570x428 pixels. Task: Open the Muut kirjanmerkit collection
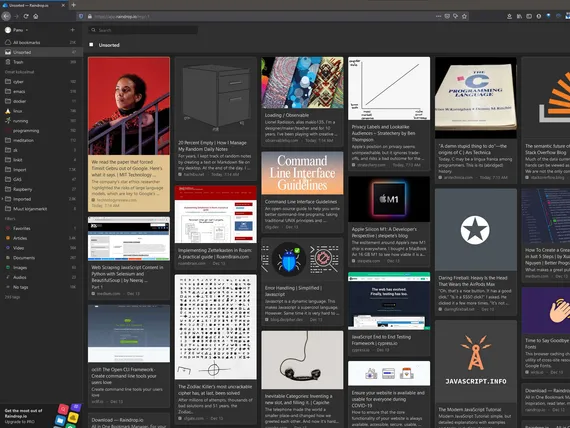[x=41, y=209]
